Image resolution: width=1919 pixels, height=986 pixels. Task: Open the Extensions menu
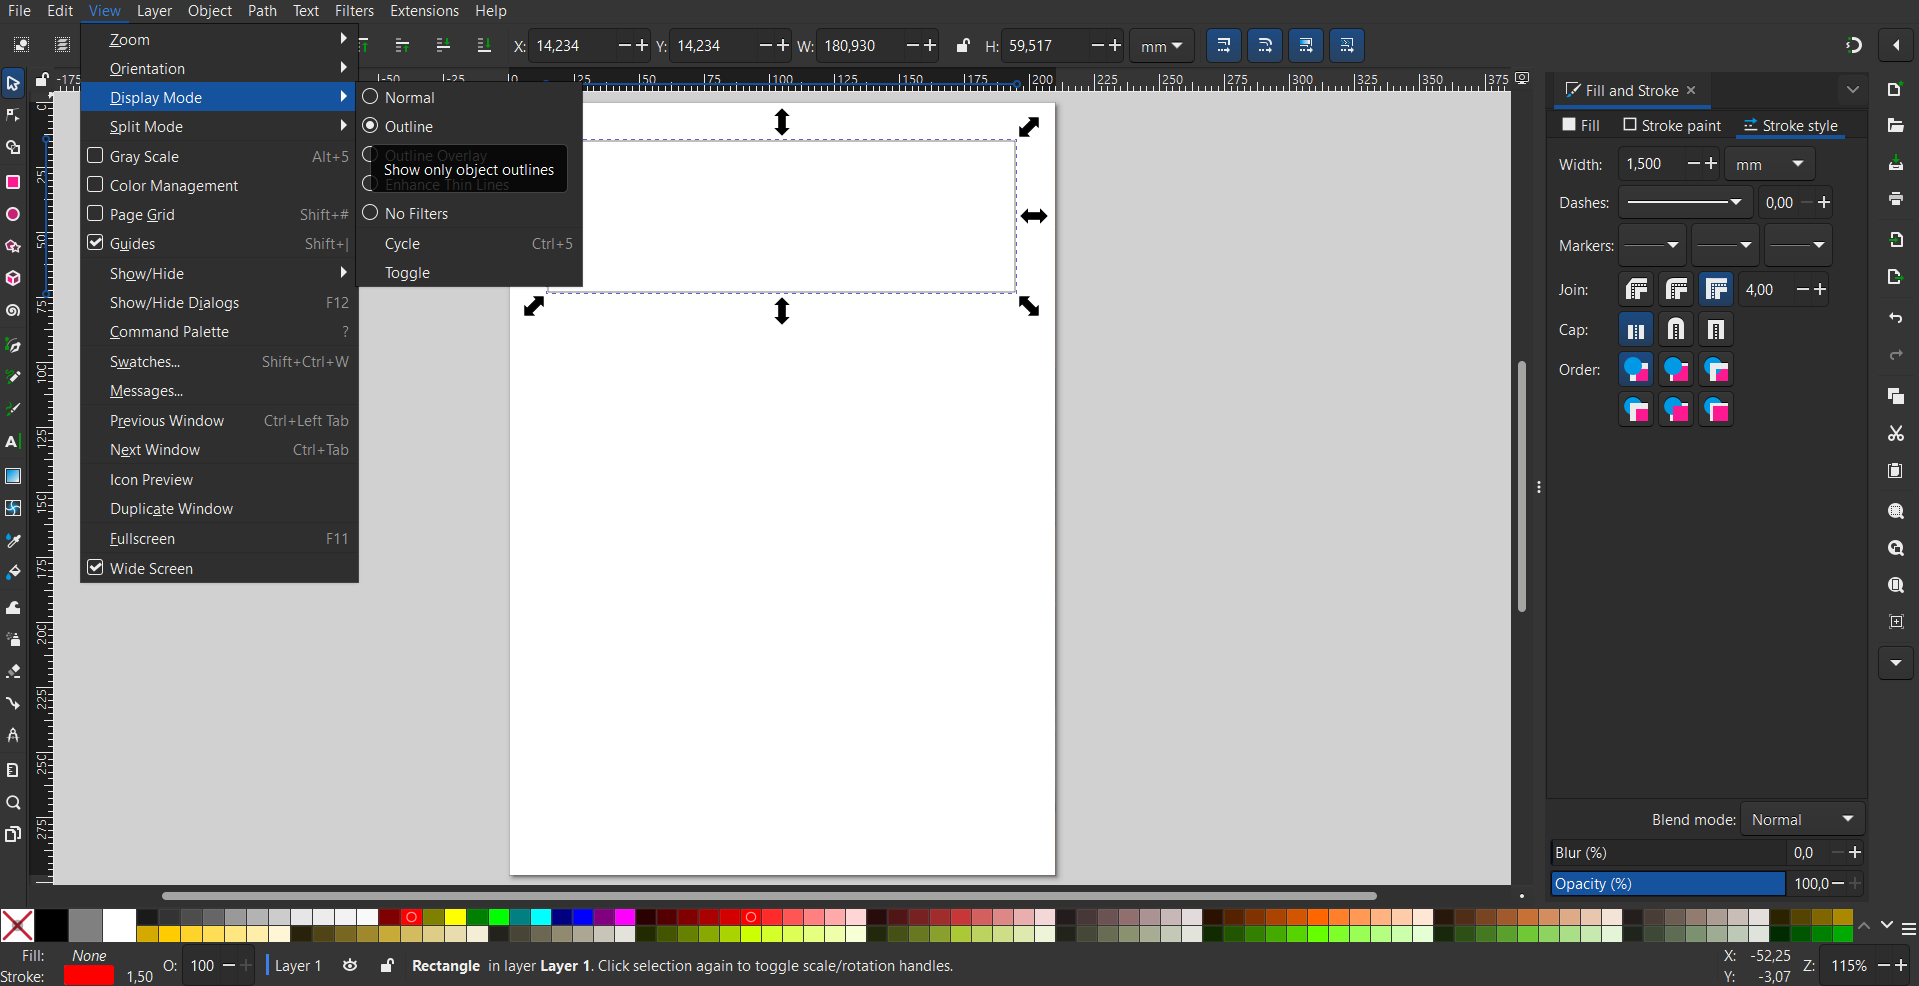[x=424, y=11]
